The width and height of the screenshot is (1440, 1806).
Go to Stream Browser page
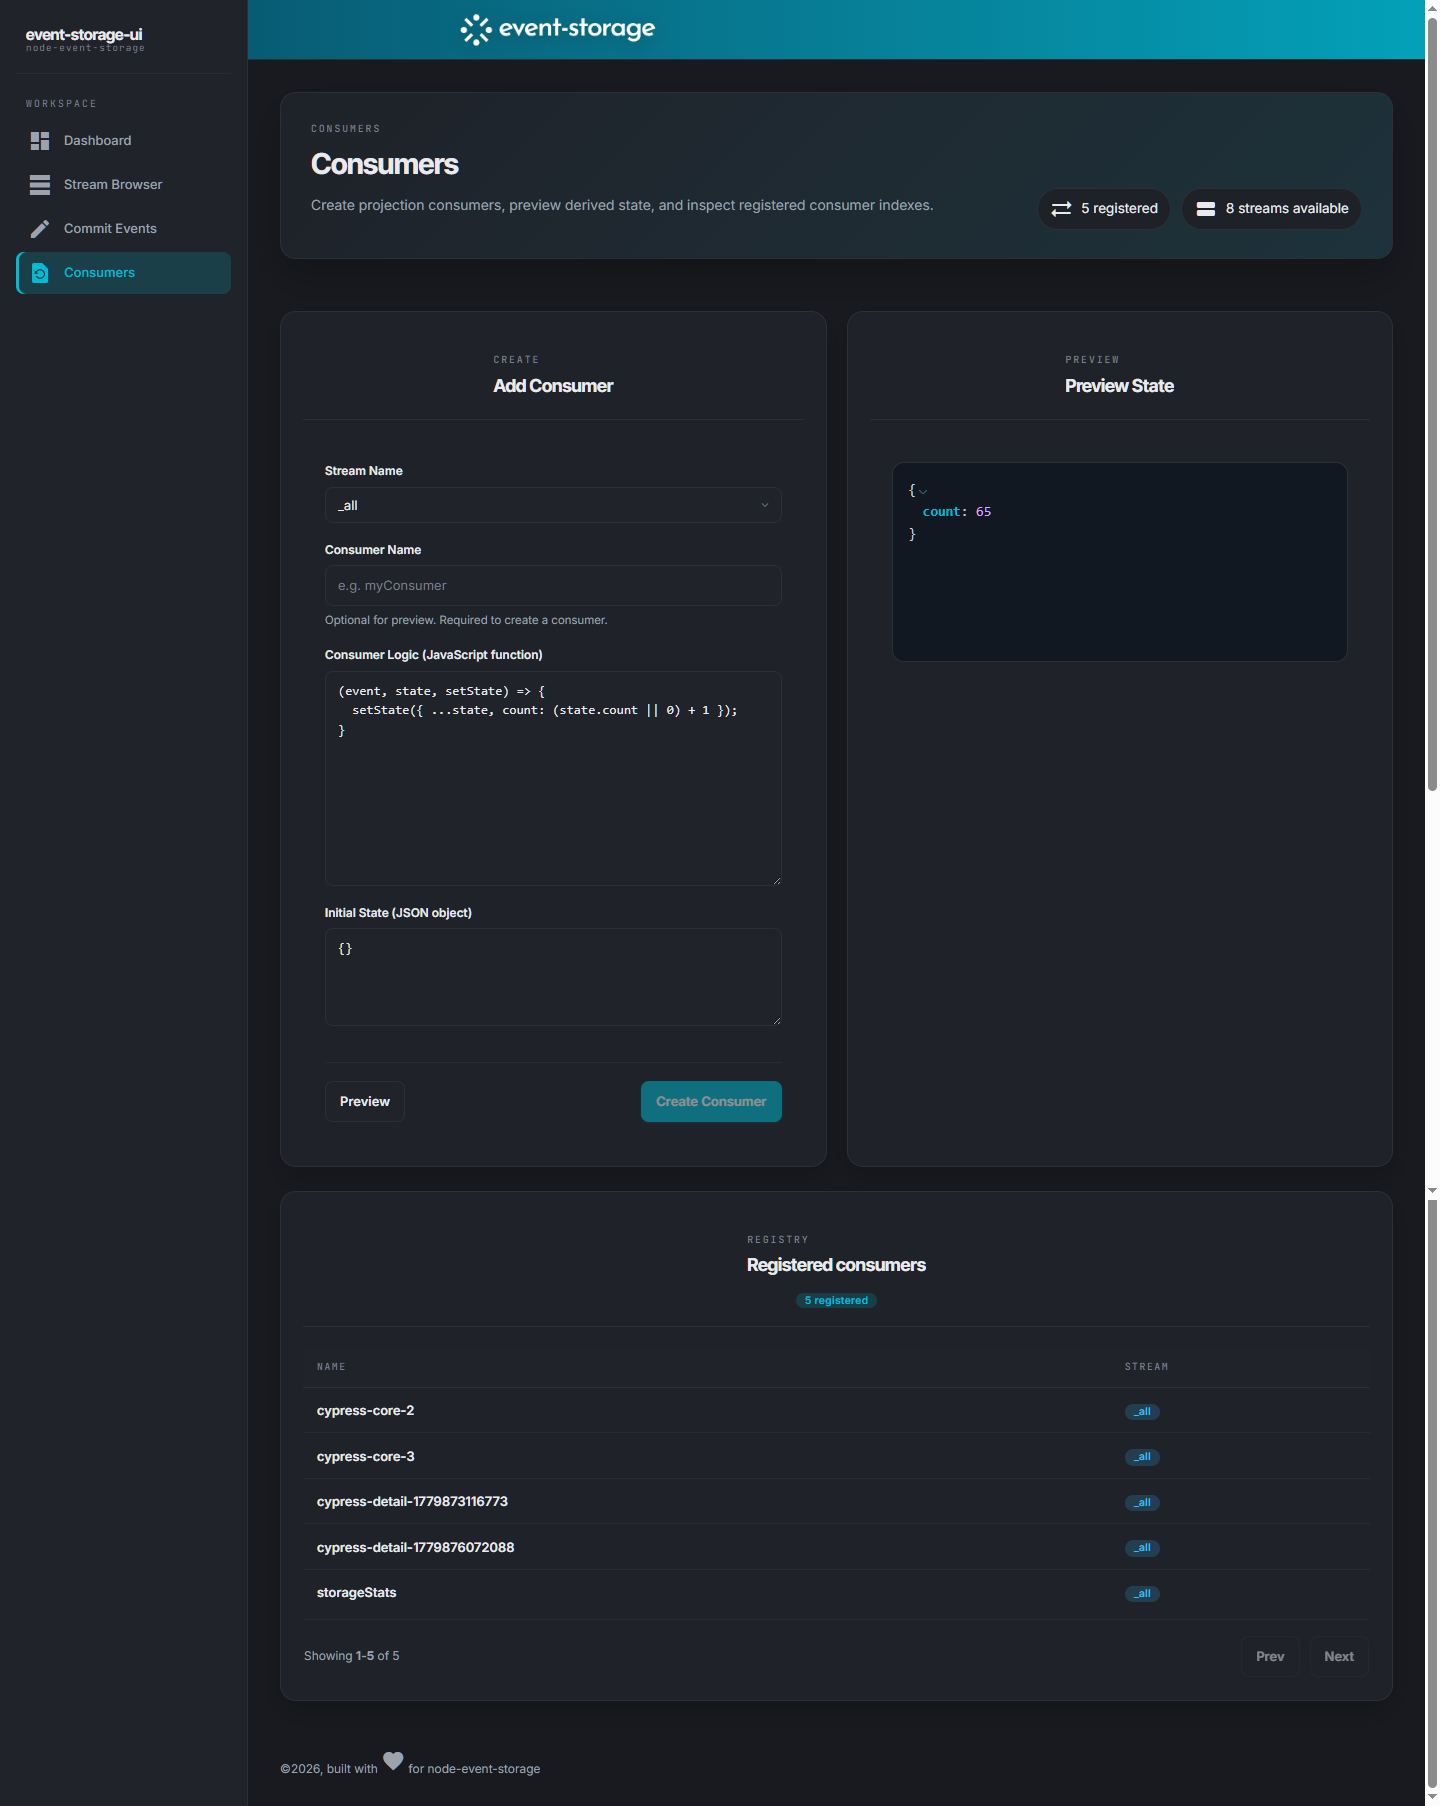(x=124, y=185)
